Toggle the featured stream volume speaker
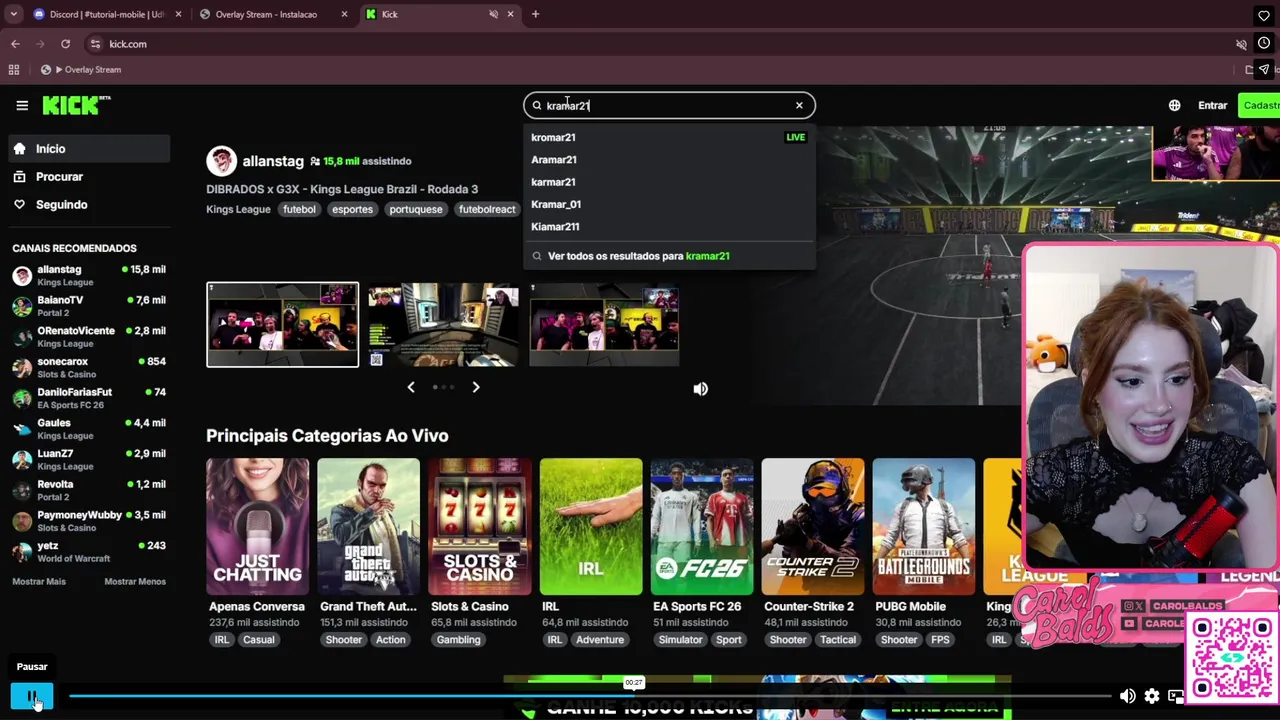The width and height of the screenshot is (1280, 720). [700, 389]
